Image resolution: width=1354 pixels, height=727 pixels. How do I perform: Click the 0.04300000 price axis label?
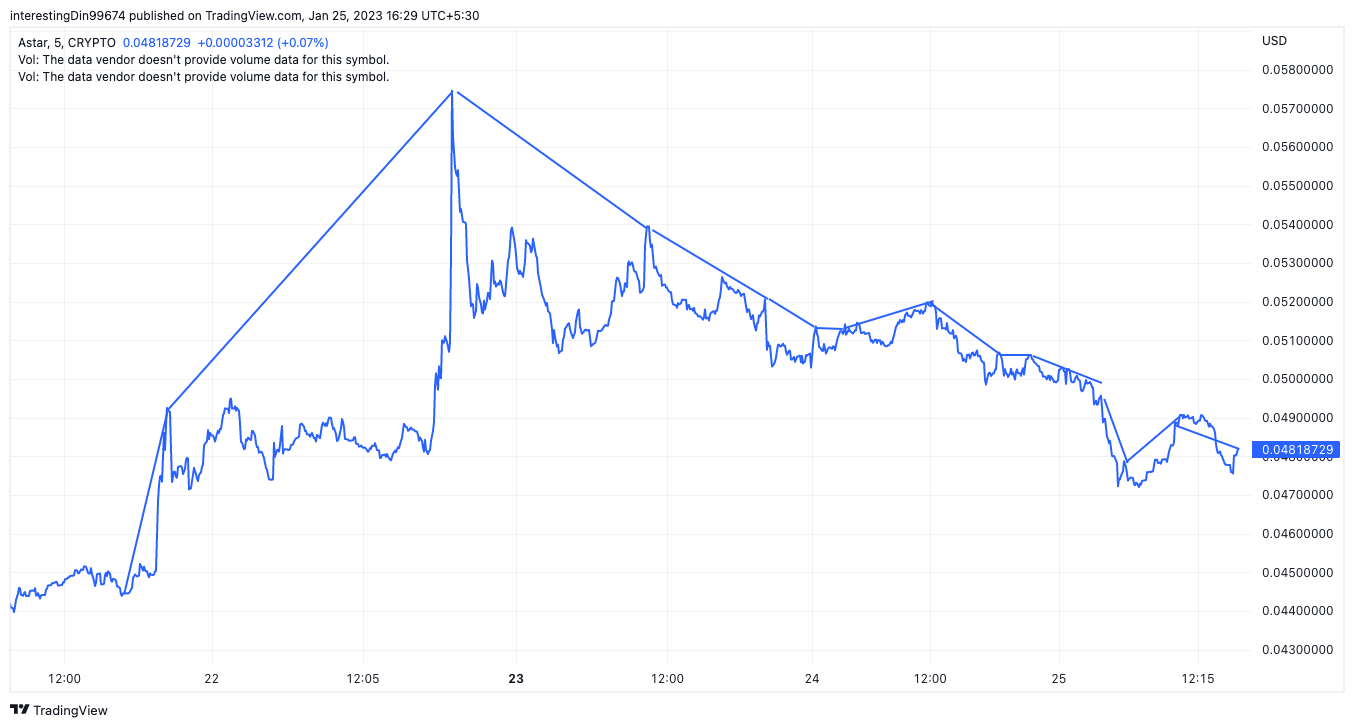pyautogui.click(x=1297, y=650)
